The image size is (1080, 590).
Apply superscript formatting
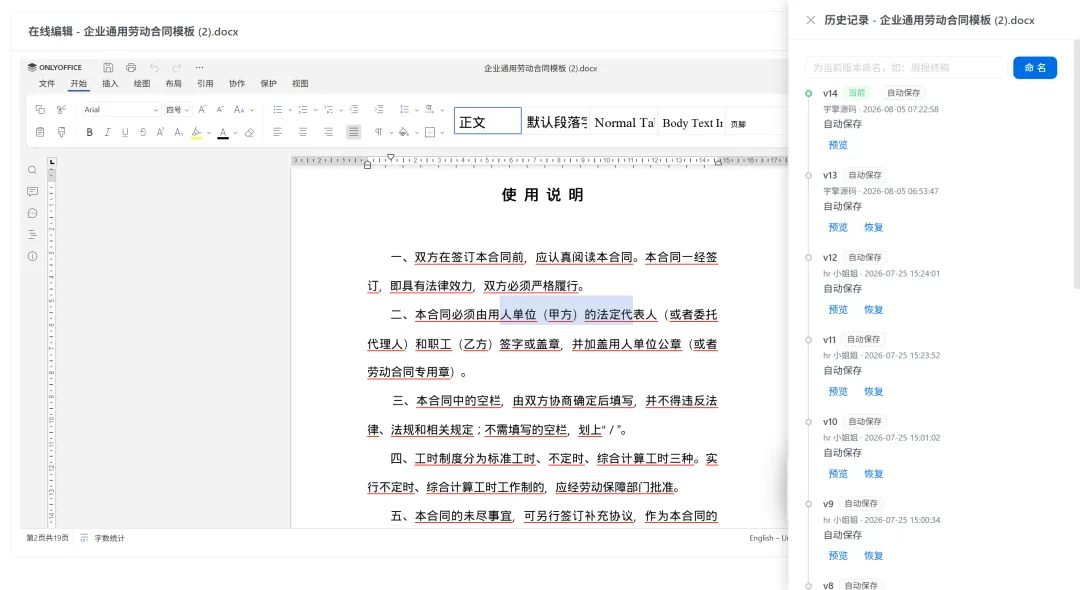tap(160, 132)
